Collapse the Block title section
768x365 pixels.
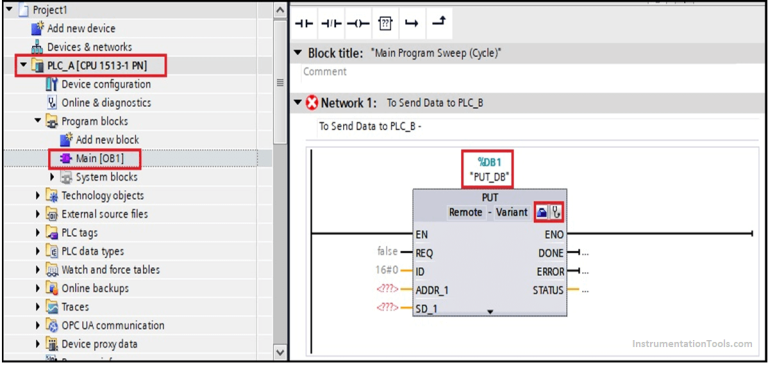tap(297, 53)
